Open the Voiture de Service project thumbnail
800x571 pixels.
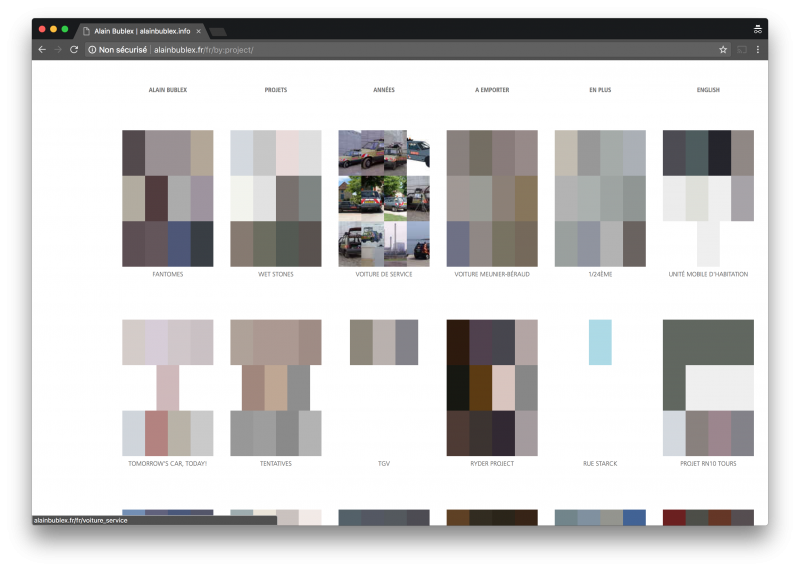[384, 198]
